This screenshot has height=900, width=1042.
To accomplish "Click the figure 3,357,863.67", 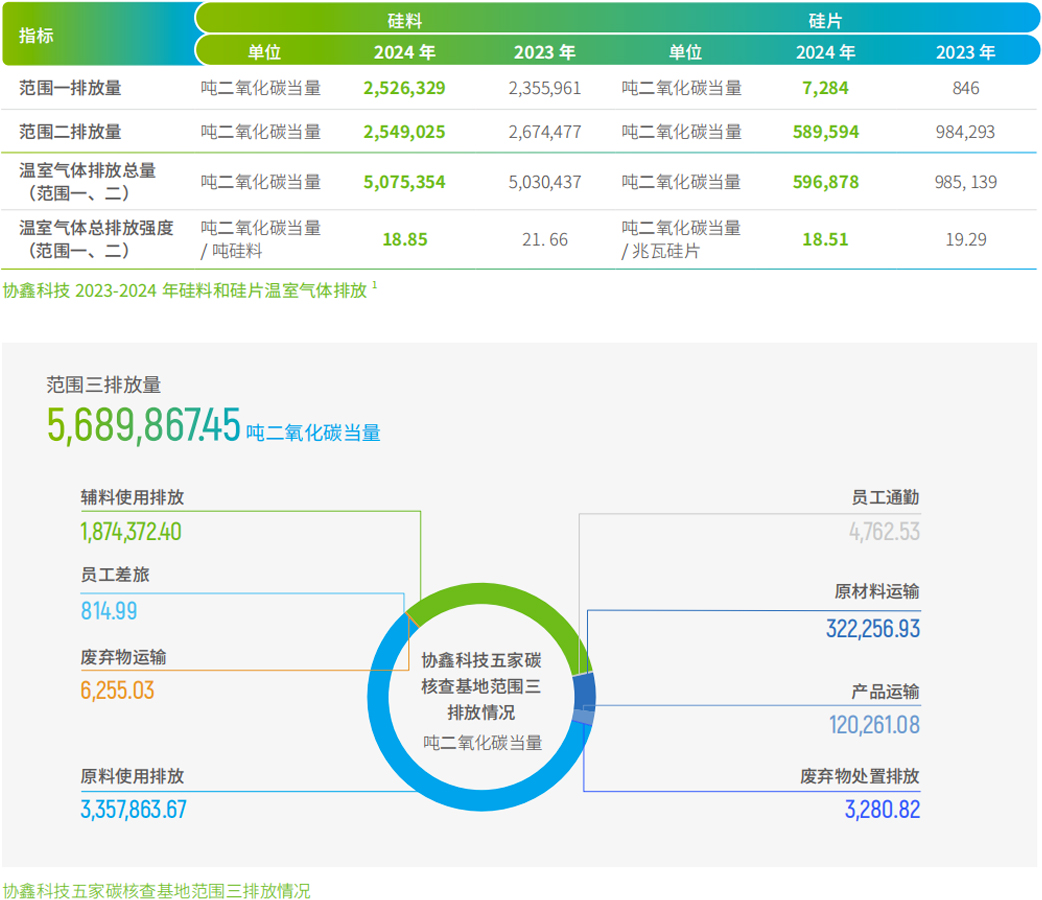I will tap(134, 810).
